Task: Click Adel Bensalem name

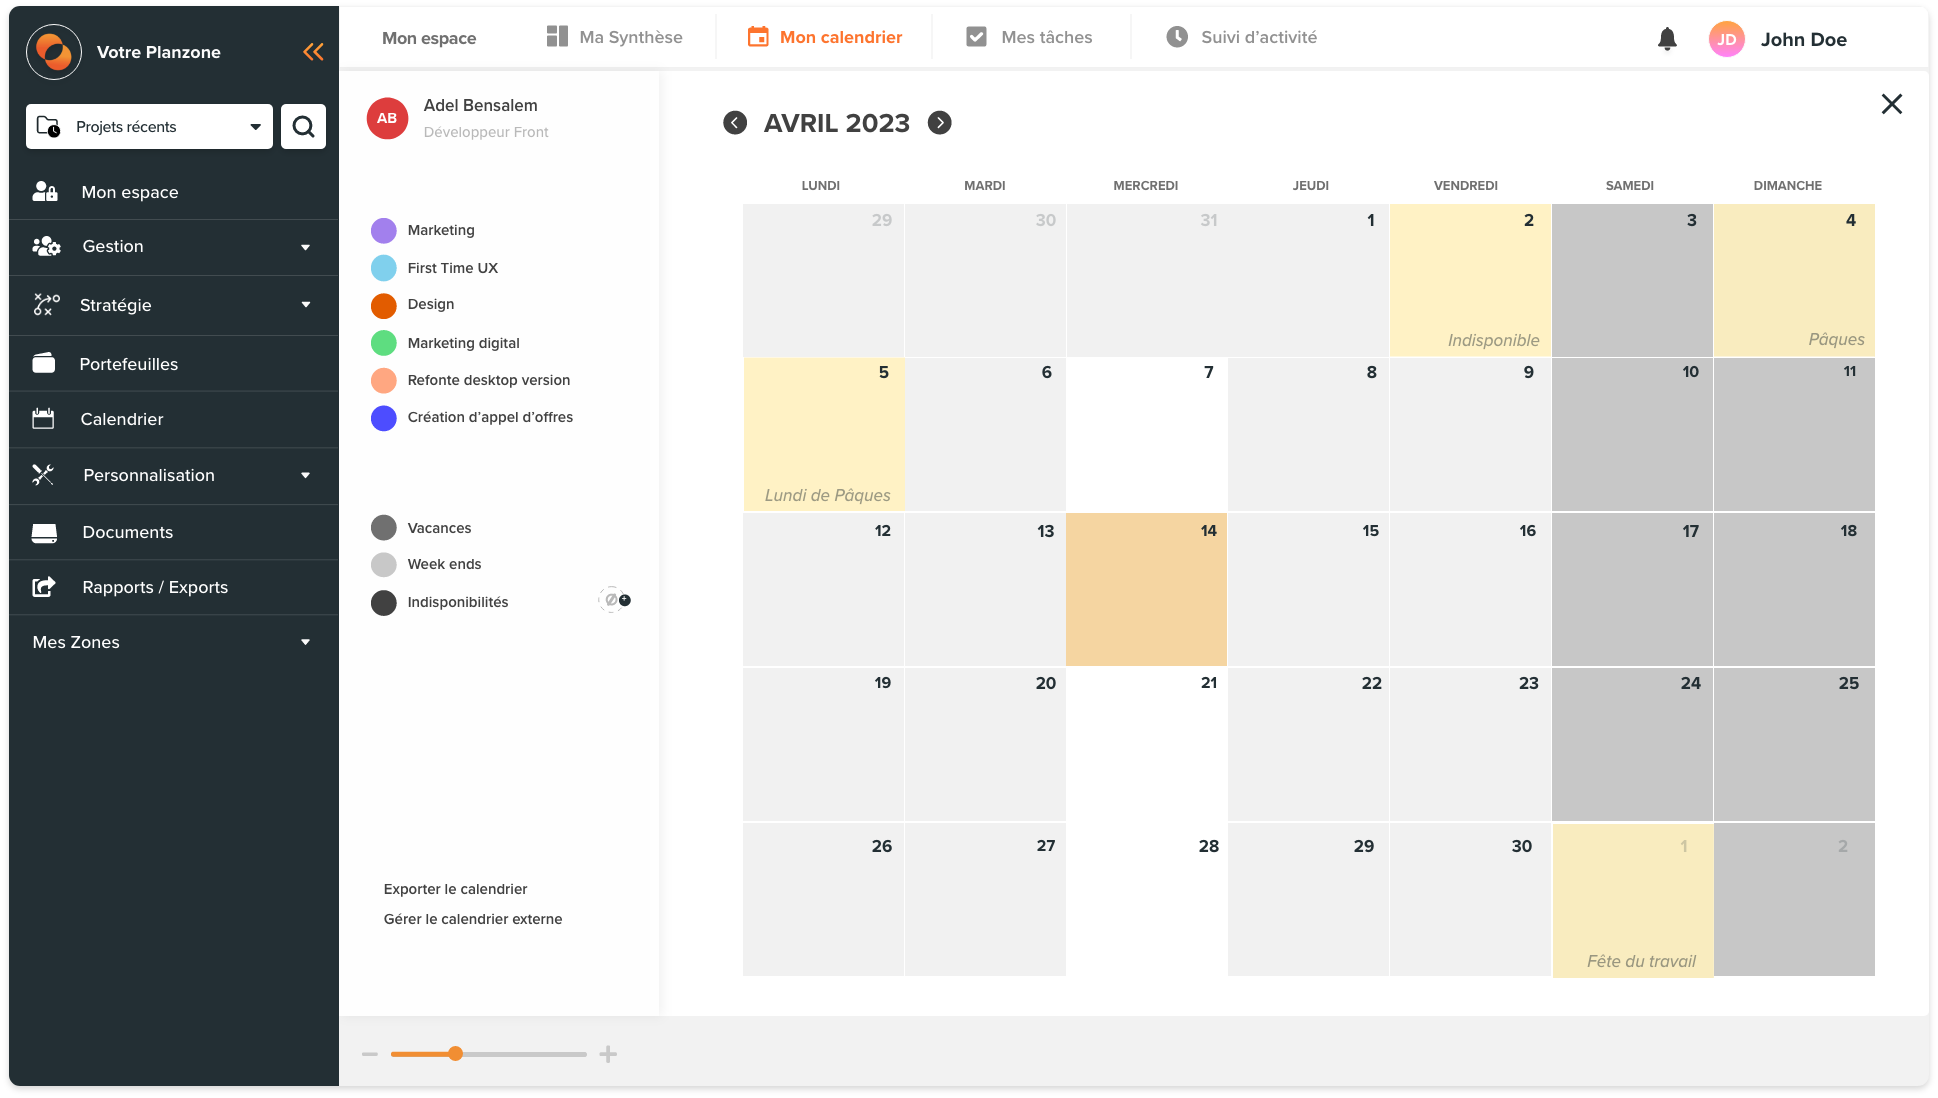Action: (x=480, y=105)
